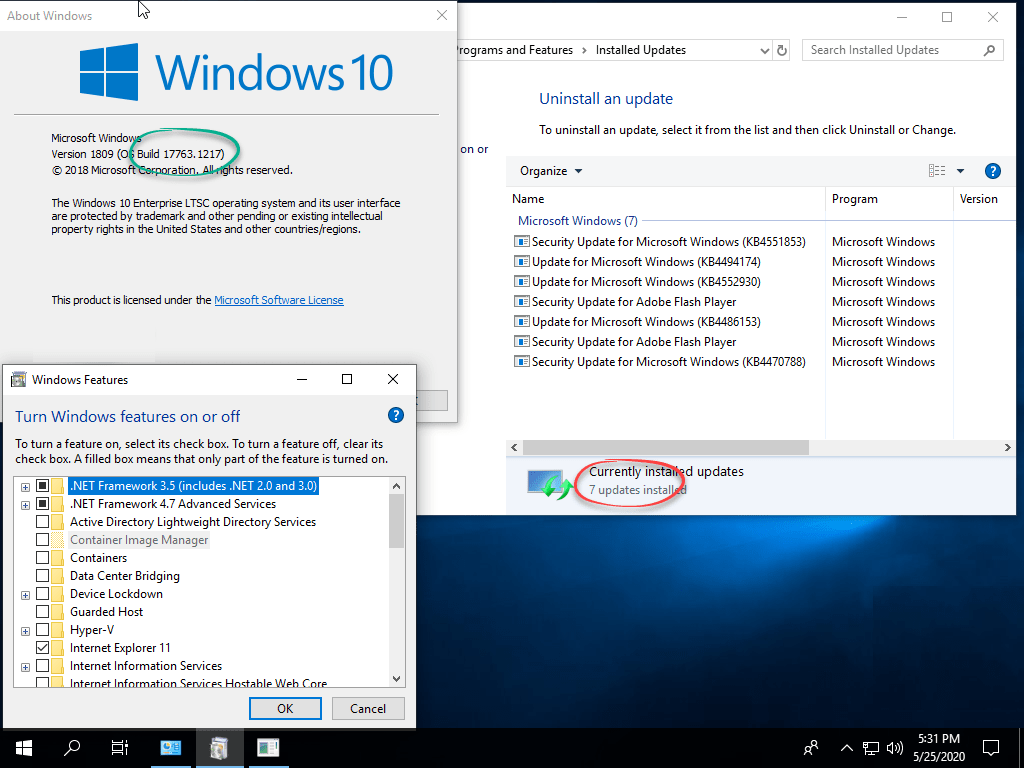
Task: Switch to the Control Panel taskbar app
Action: coord(170,747)
